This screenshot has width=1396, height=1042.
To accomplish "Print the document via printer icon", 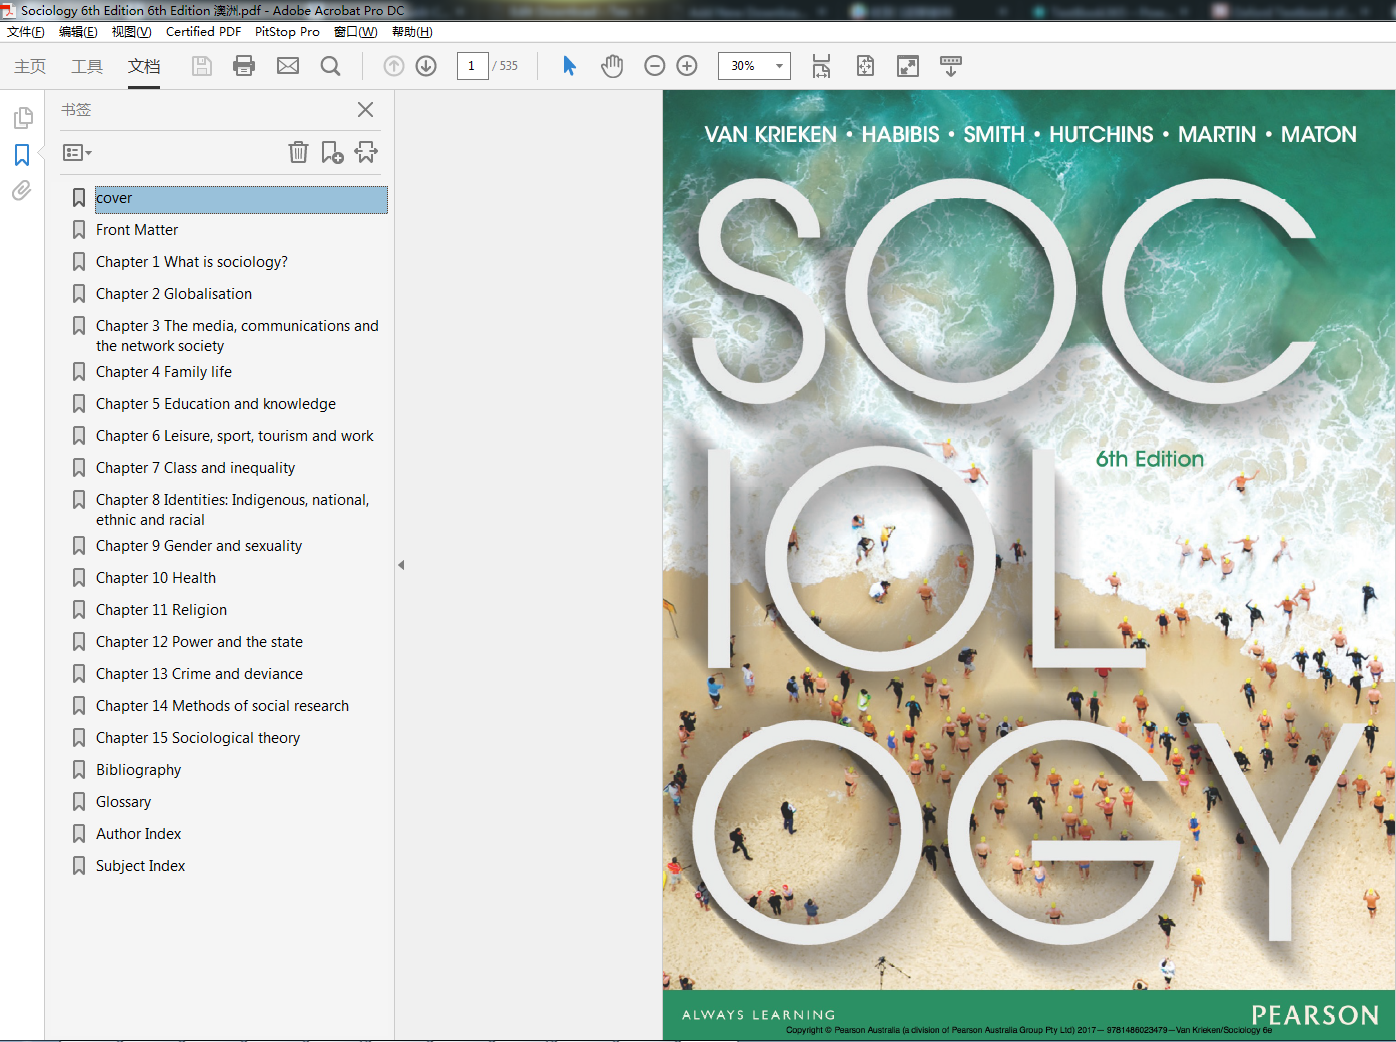I will click(244, 66).
